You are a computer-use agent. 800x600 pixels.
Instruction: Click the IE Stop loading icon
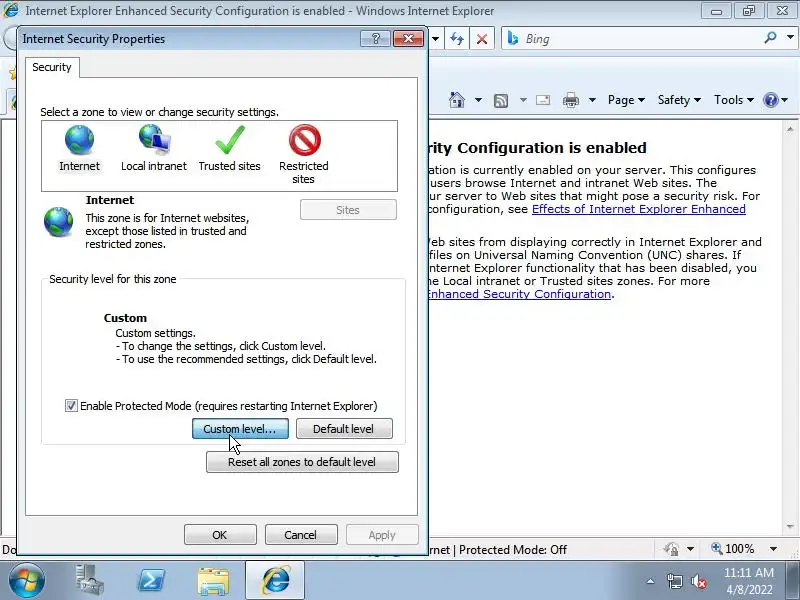pyautogui.click(x=482, y=39)
